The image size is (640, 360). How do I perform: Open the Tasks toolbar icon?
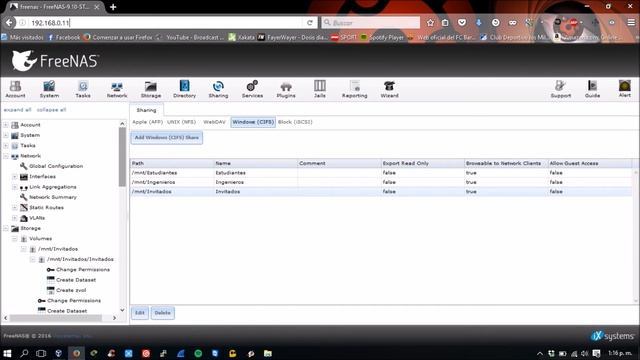(x=83, y=89)
